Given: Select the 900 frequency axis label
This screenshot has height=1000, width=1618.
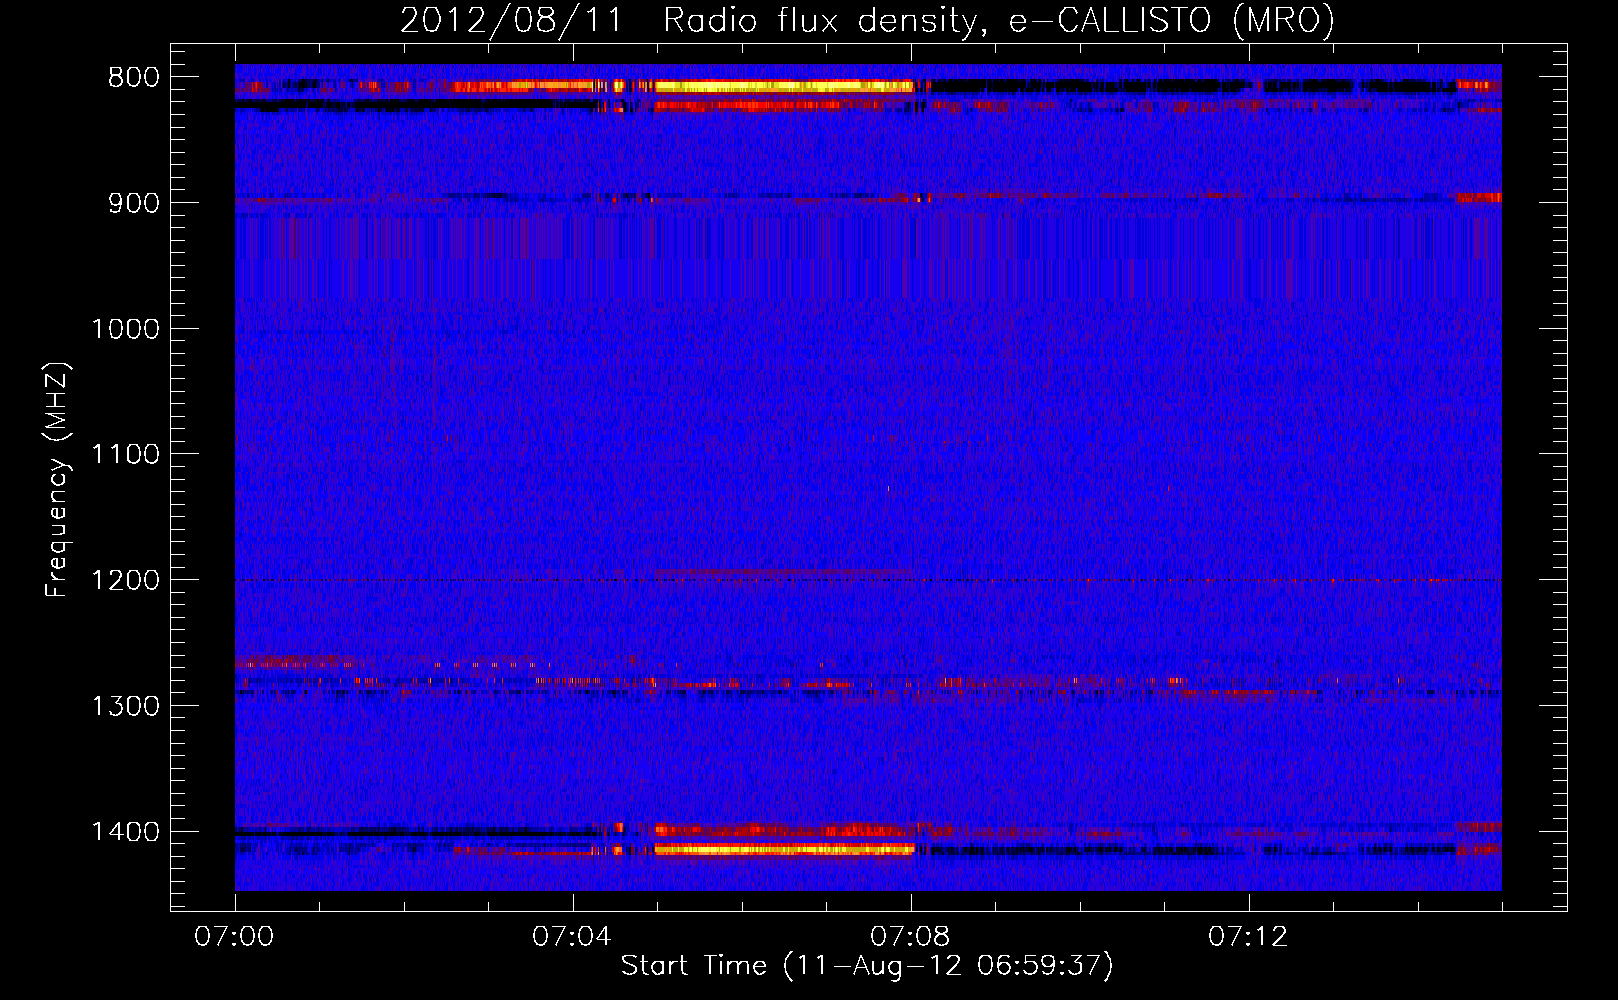Looking at the screenshot, I should 134,203.
